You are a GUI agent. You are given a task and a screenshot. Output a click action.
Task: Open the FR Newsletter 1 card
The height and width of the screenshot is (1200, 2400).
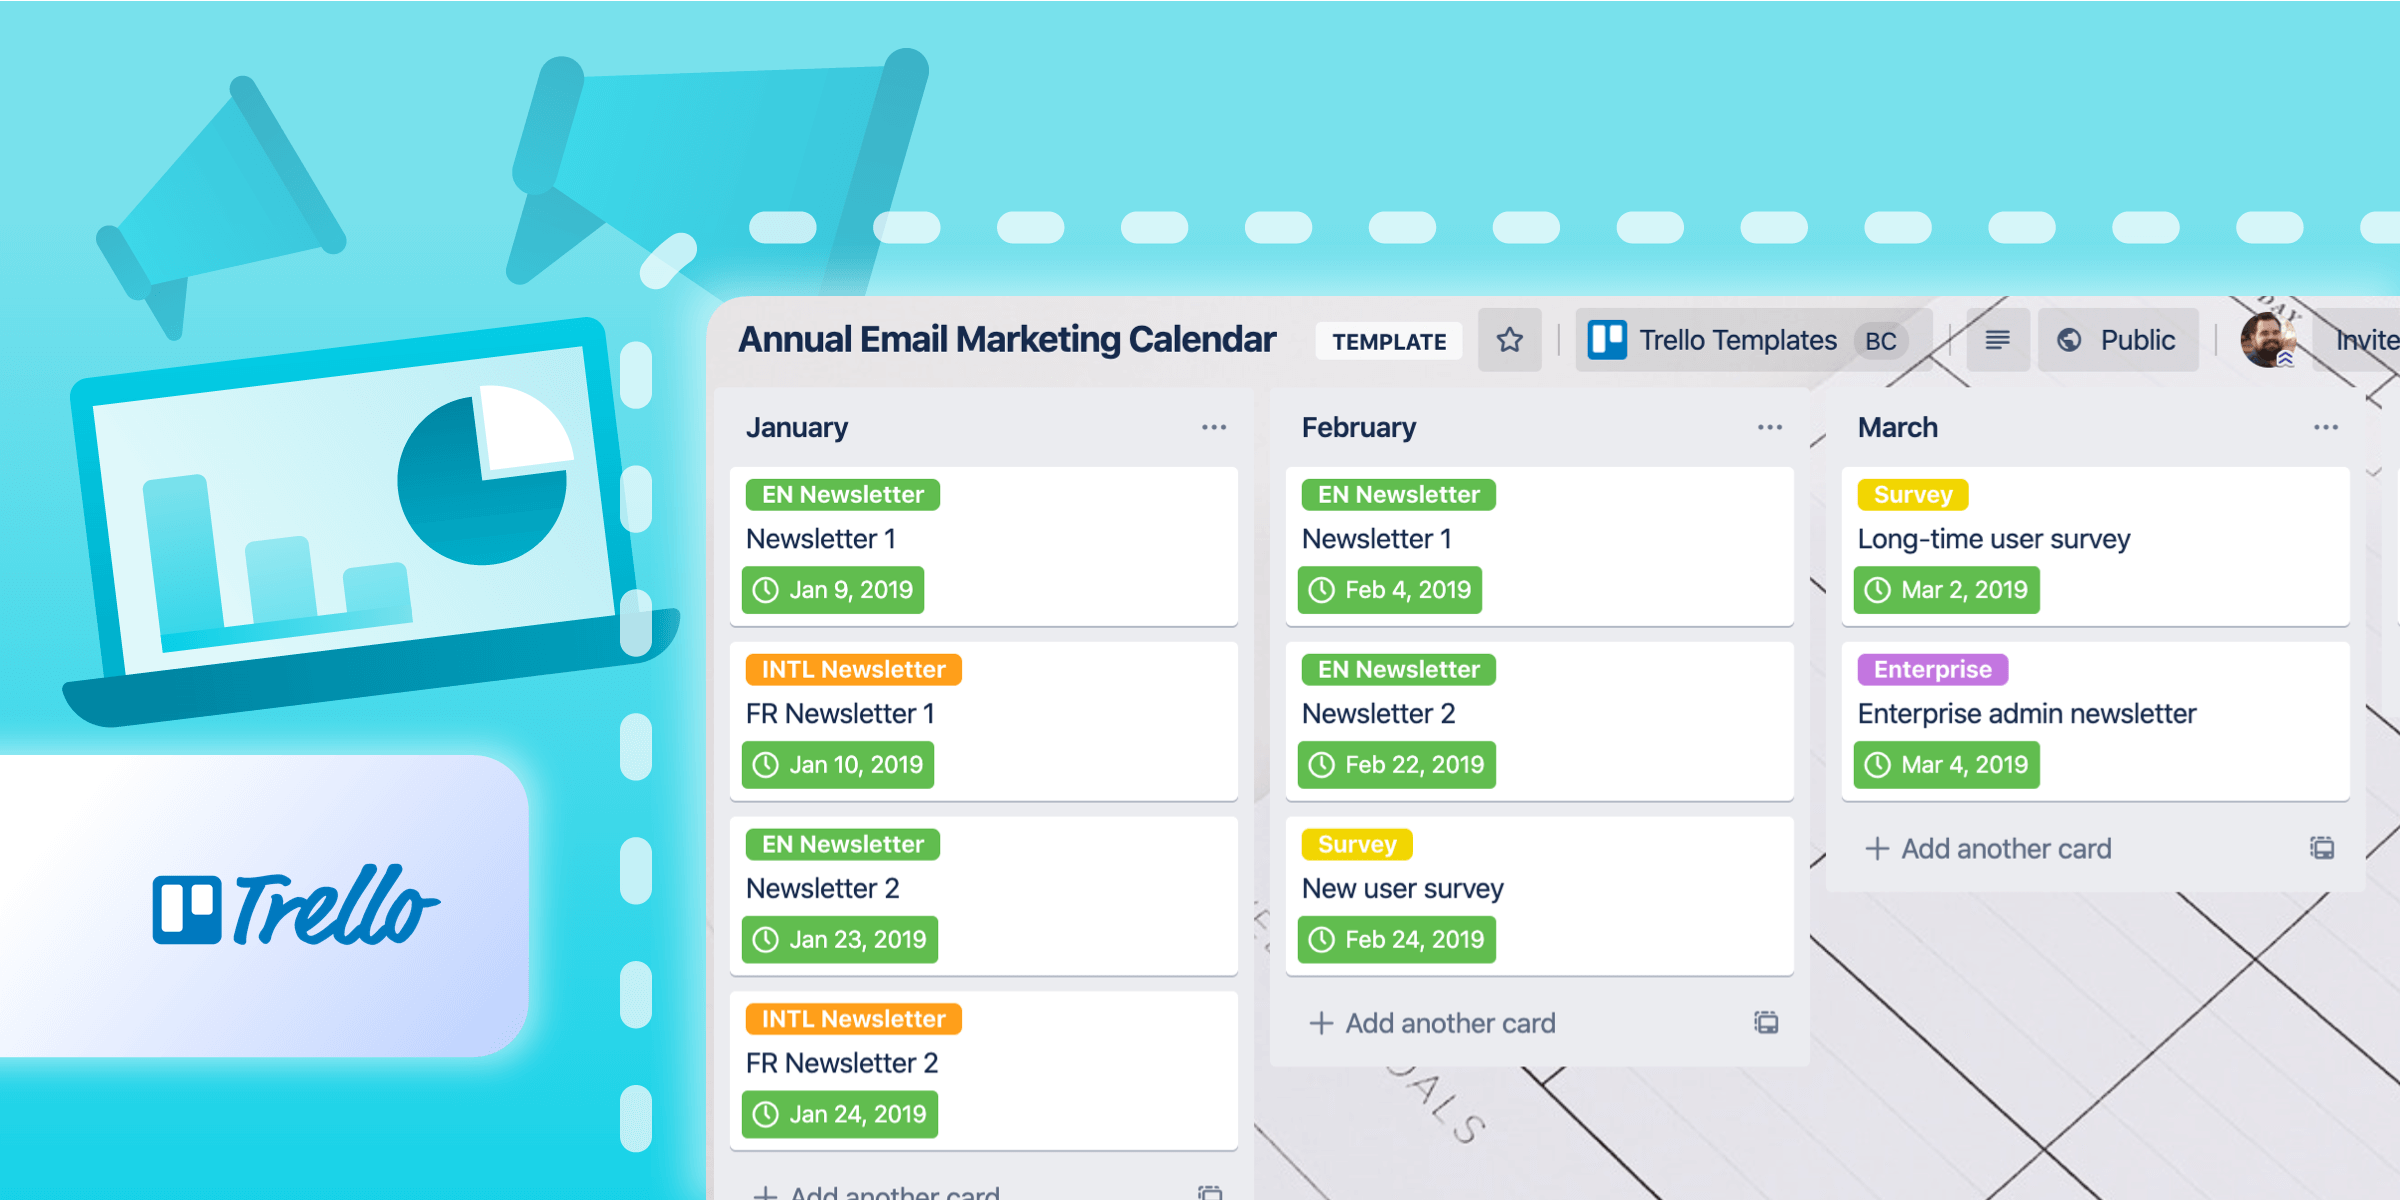click(x=984, y=721)
